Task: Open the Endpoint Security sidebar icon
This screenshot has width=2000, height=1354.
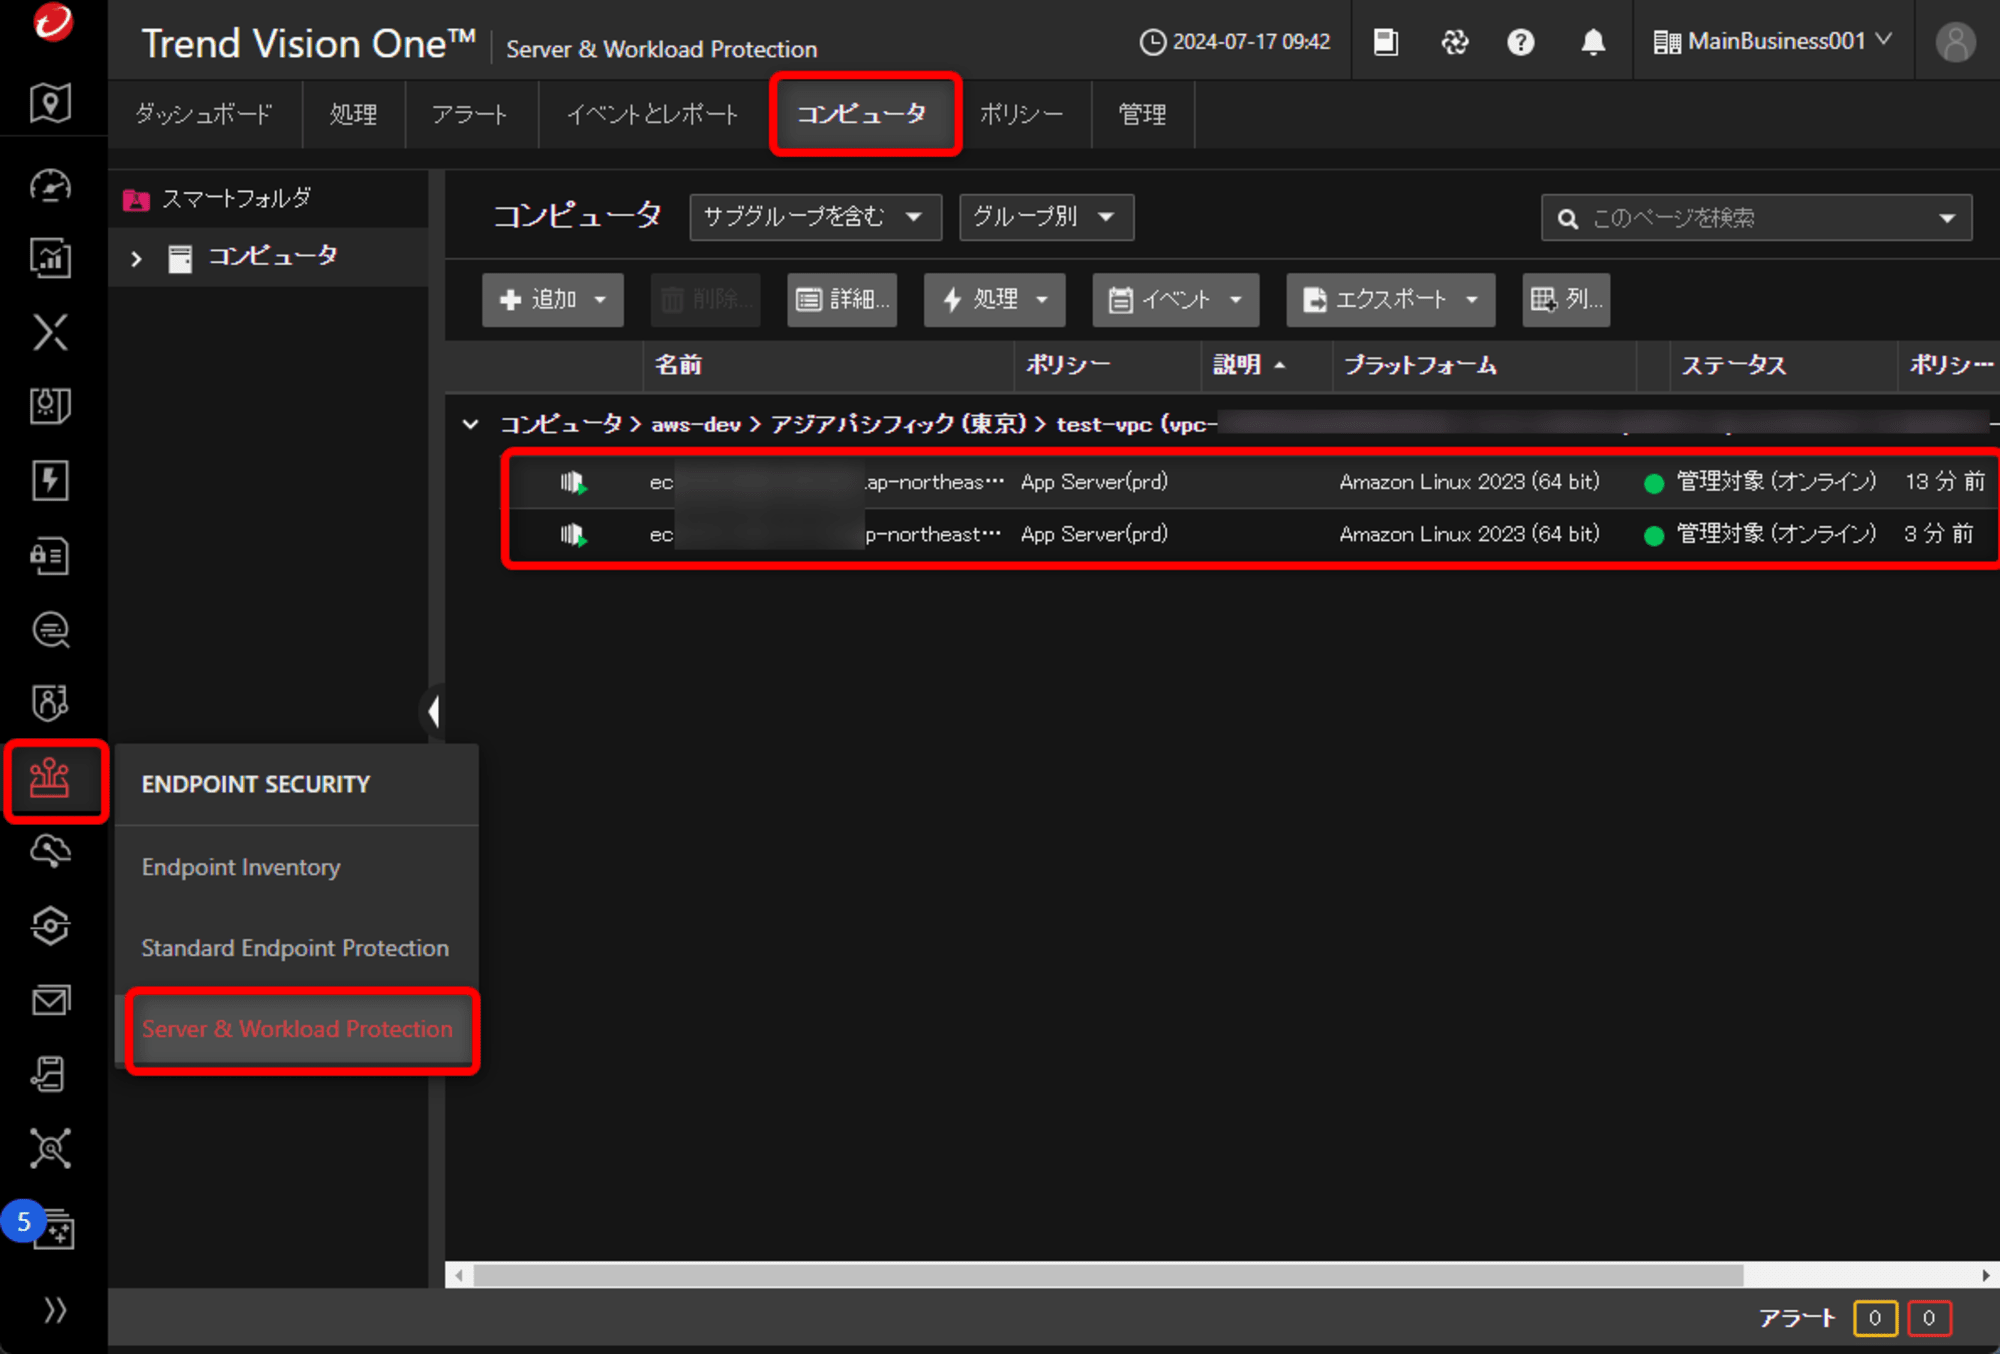Action: (x=51, y=778)
